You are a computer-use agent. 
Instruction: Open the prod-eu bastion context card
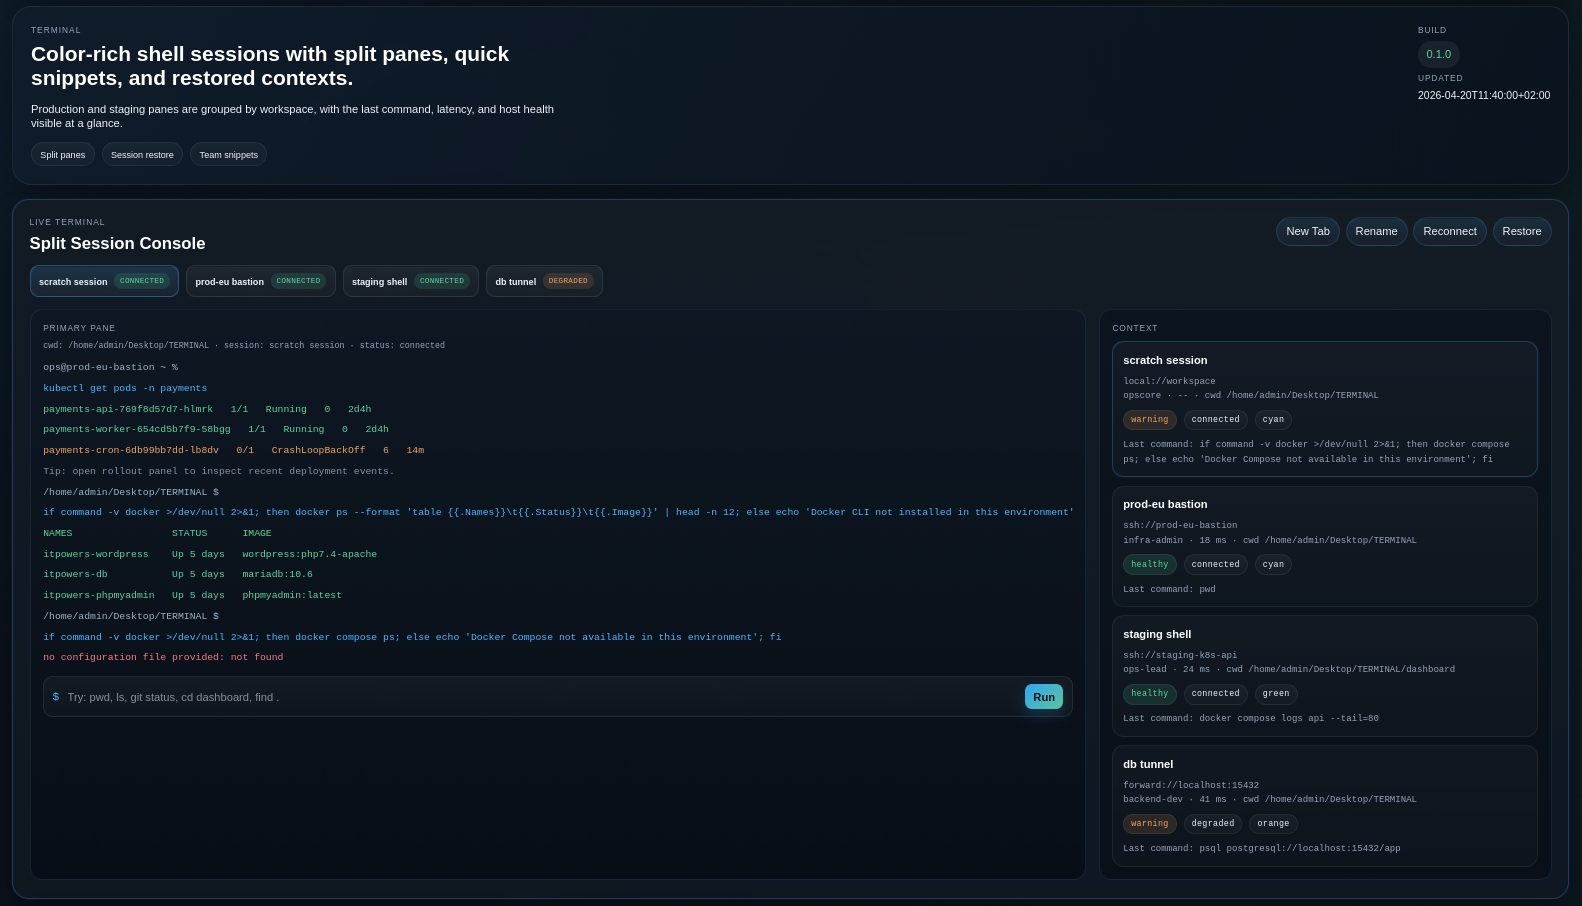[1324, 546]
